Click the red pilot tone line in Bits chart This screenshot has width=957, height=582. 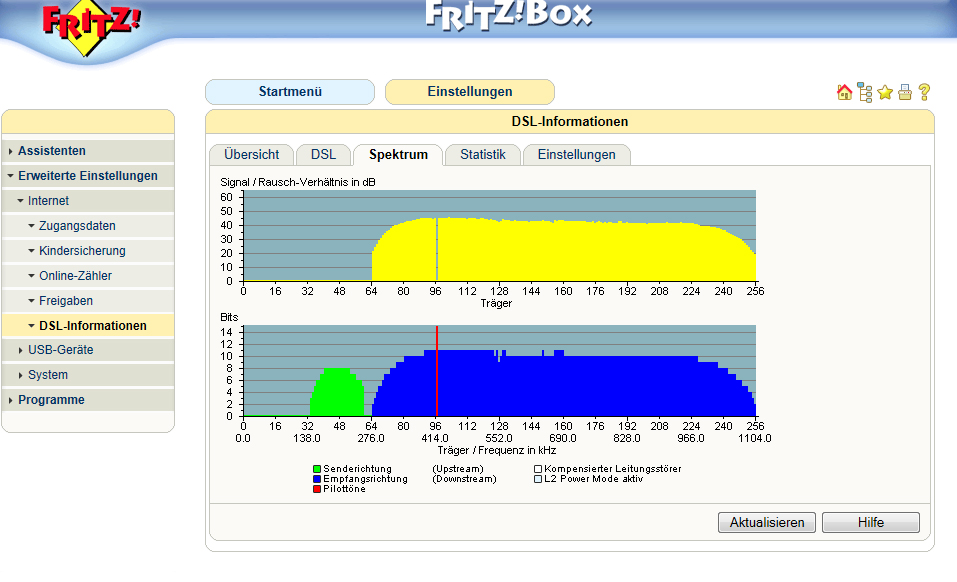click(437, 372)
